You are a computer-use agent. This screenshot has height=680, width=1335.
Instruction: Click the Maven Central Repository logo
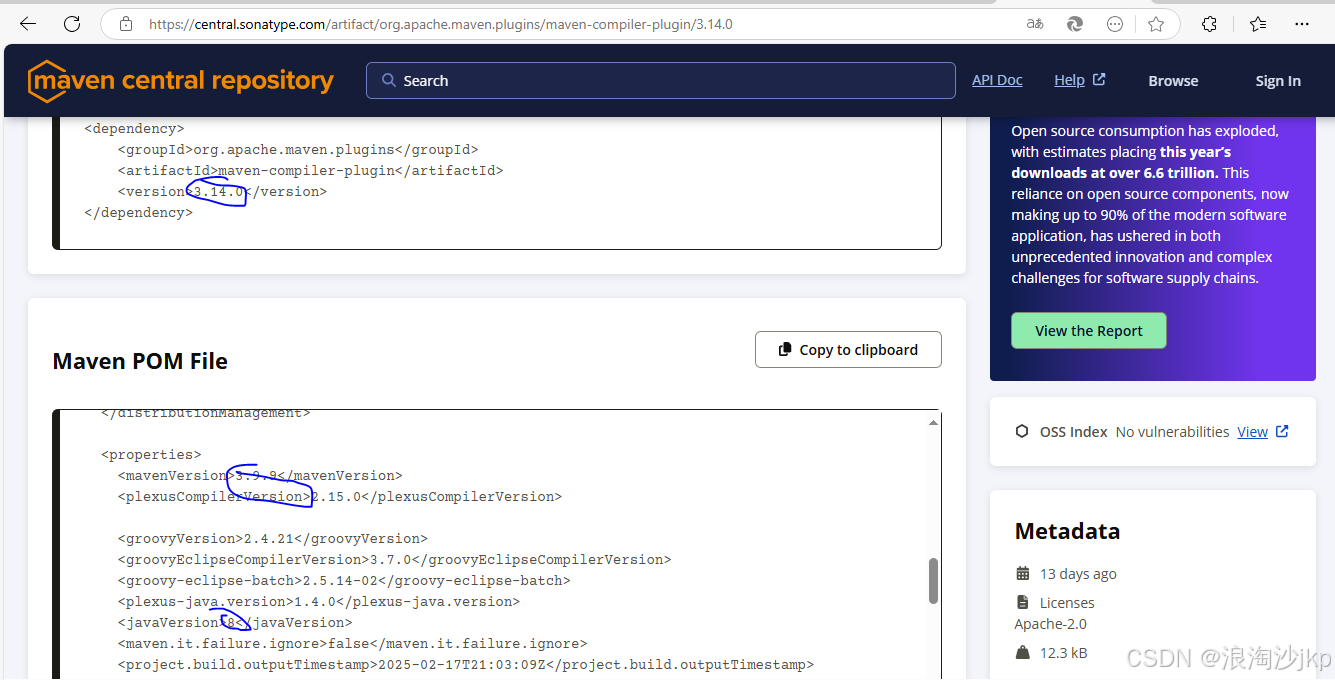click(x=181, y=81)
